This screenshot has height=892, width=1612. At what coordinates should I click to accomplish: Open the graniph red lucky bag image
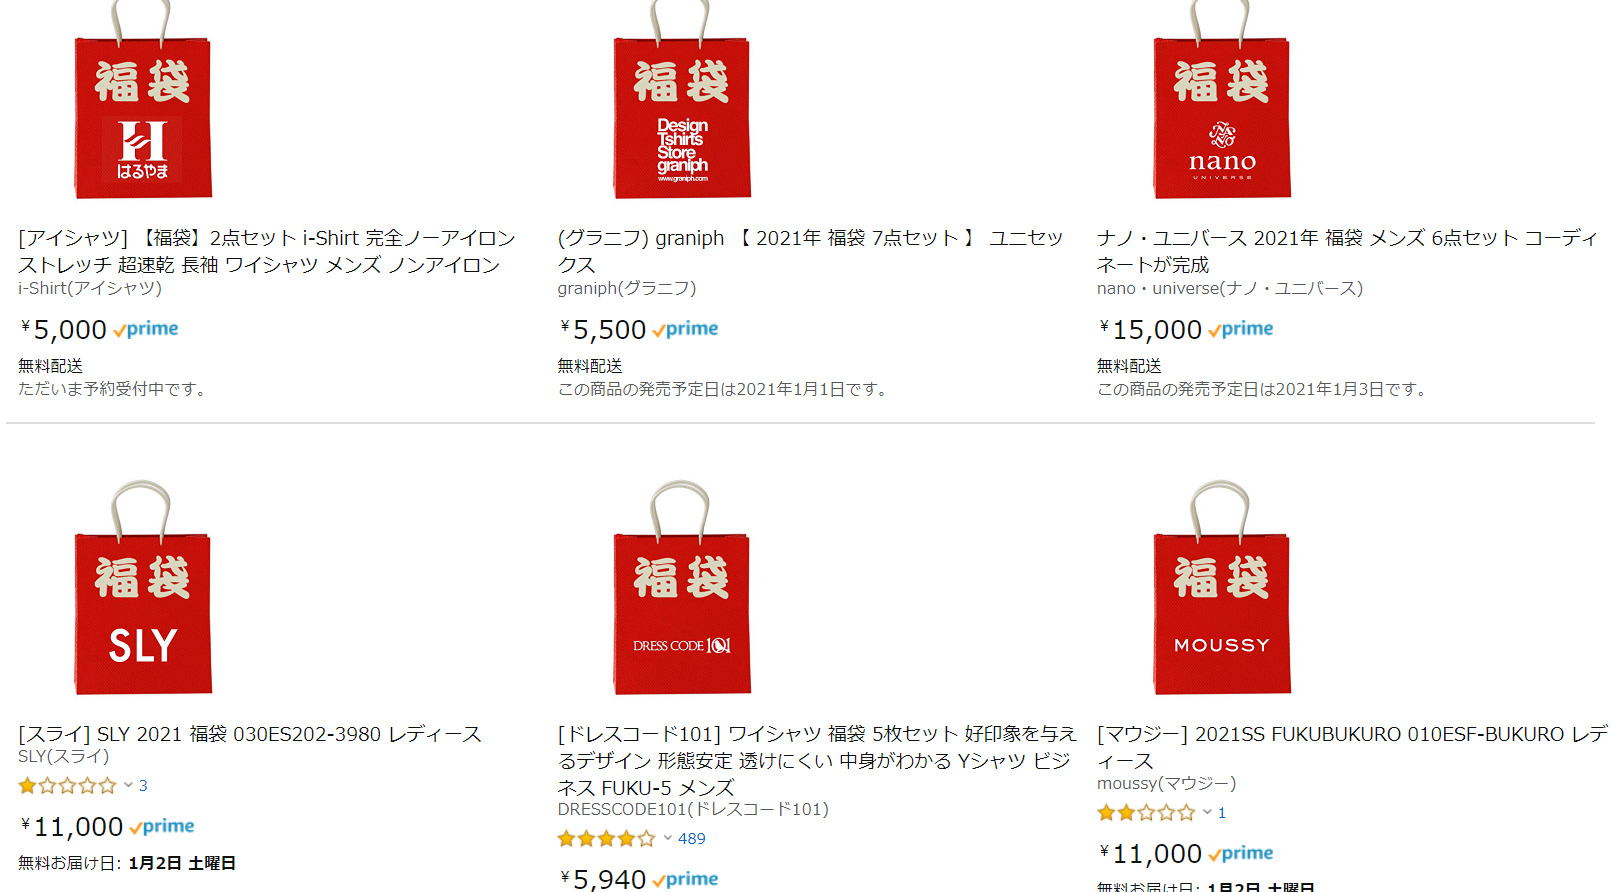tap(682, 100)
